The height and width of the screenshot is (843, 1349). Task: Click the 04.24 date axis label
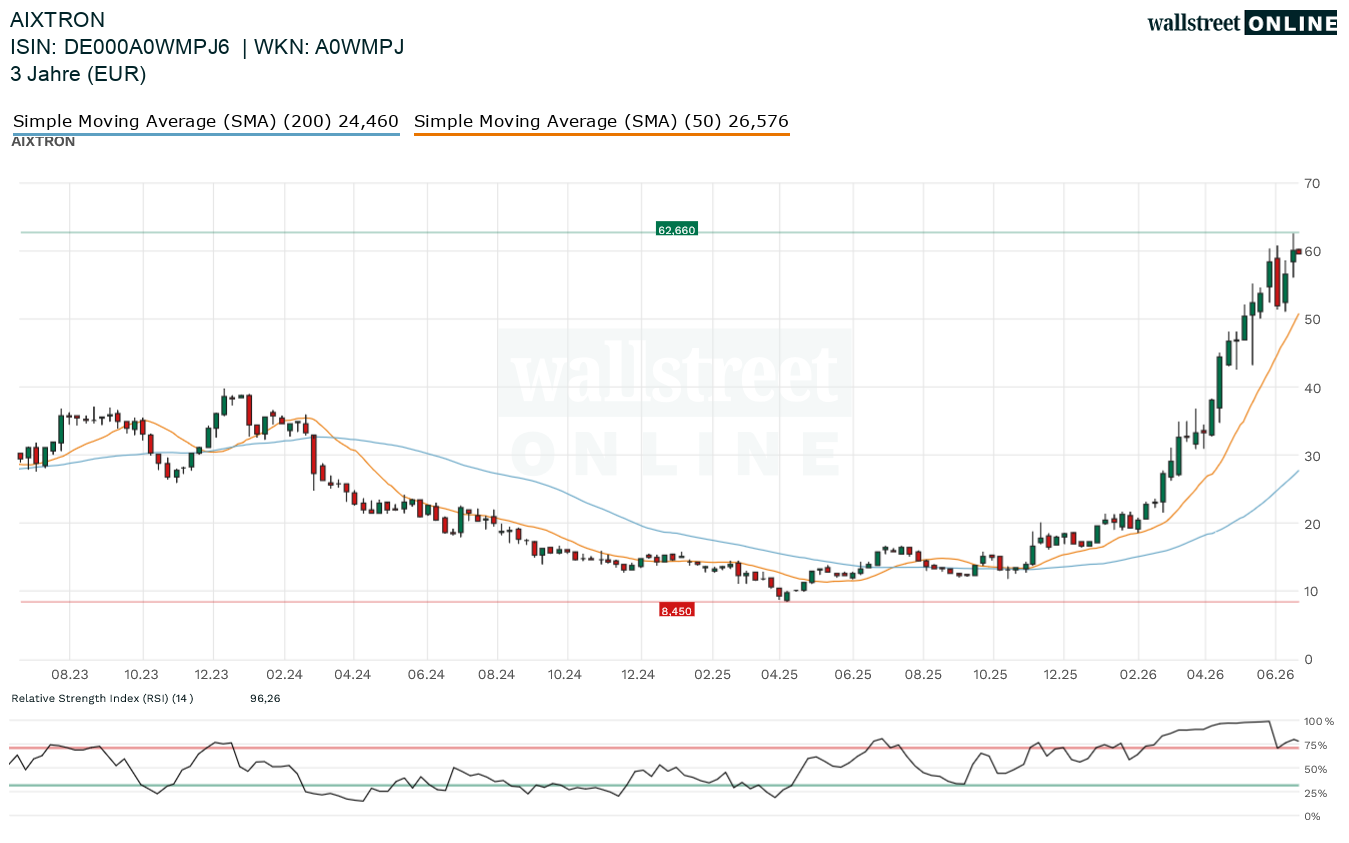click(354, 675)
